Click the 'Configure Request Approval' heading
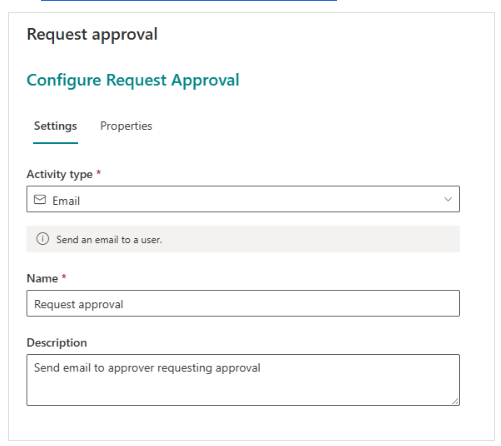 133,80
